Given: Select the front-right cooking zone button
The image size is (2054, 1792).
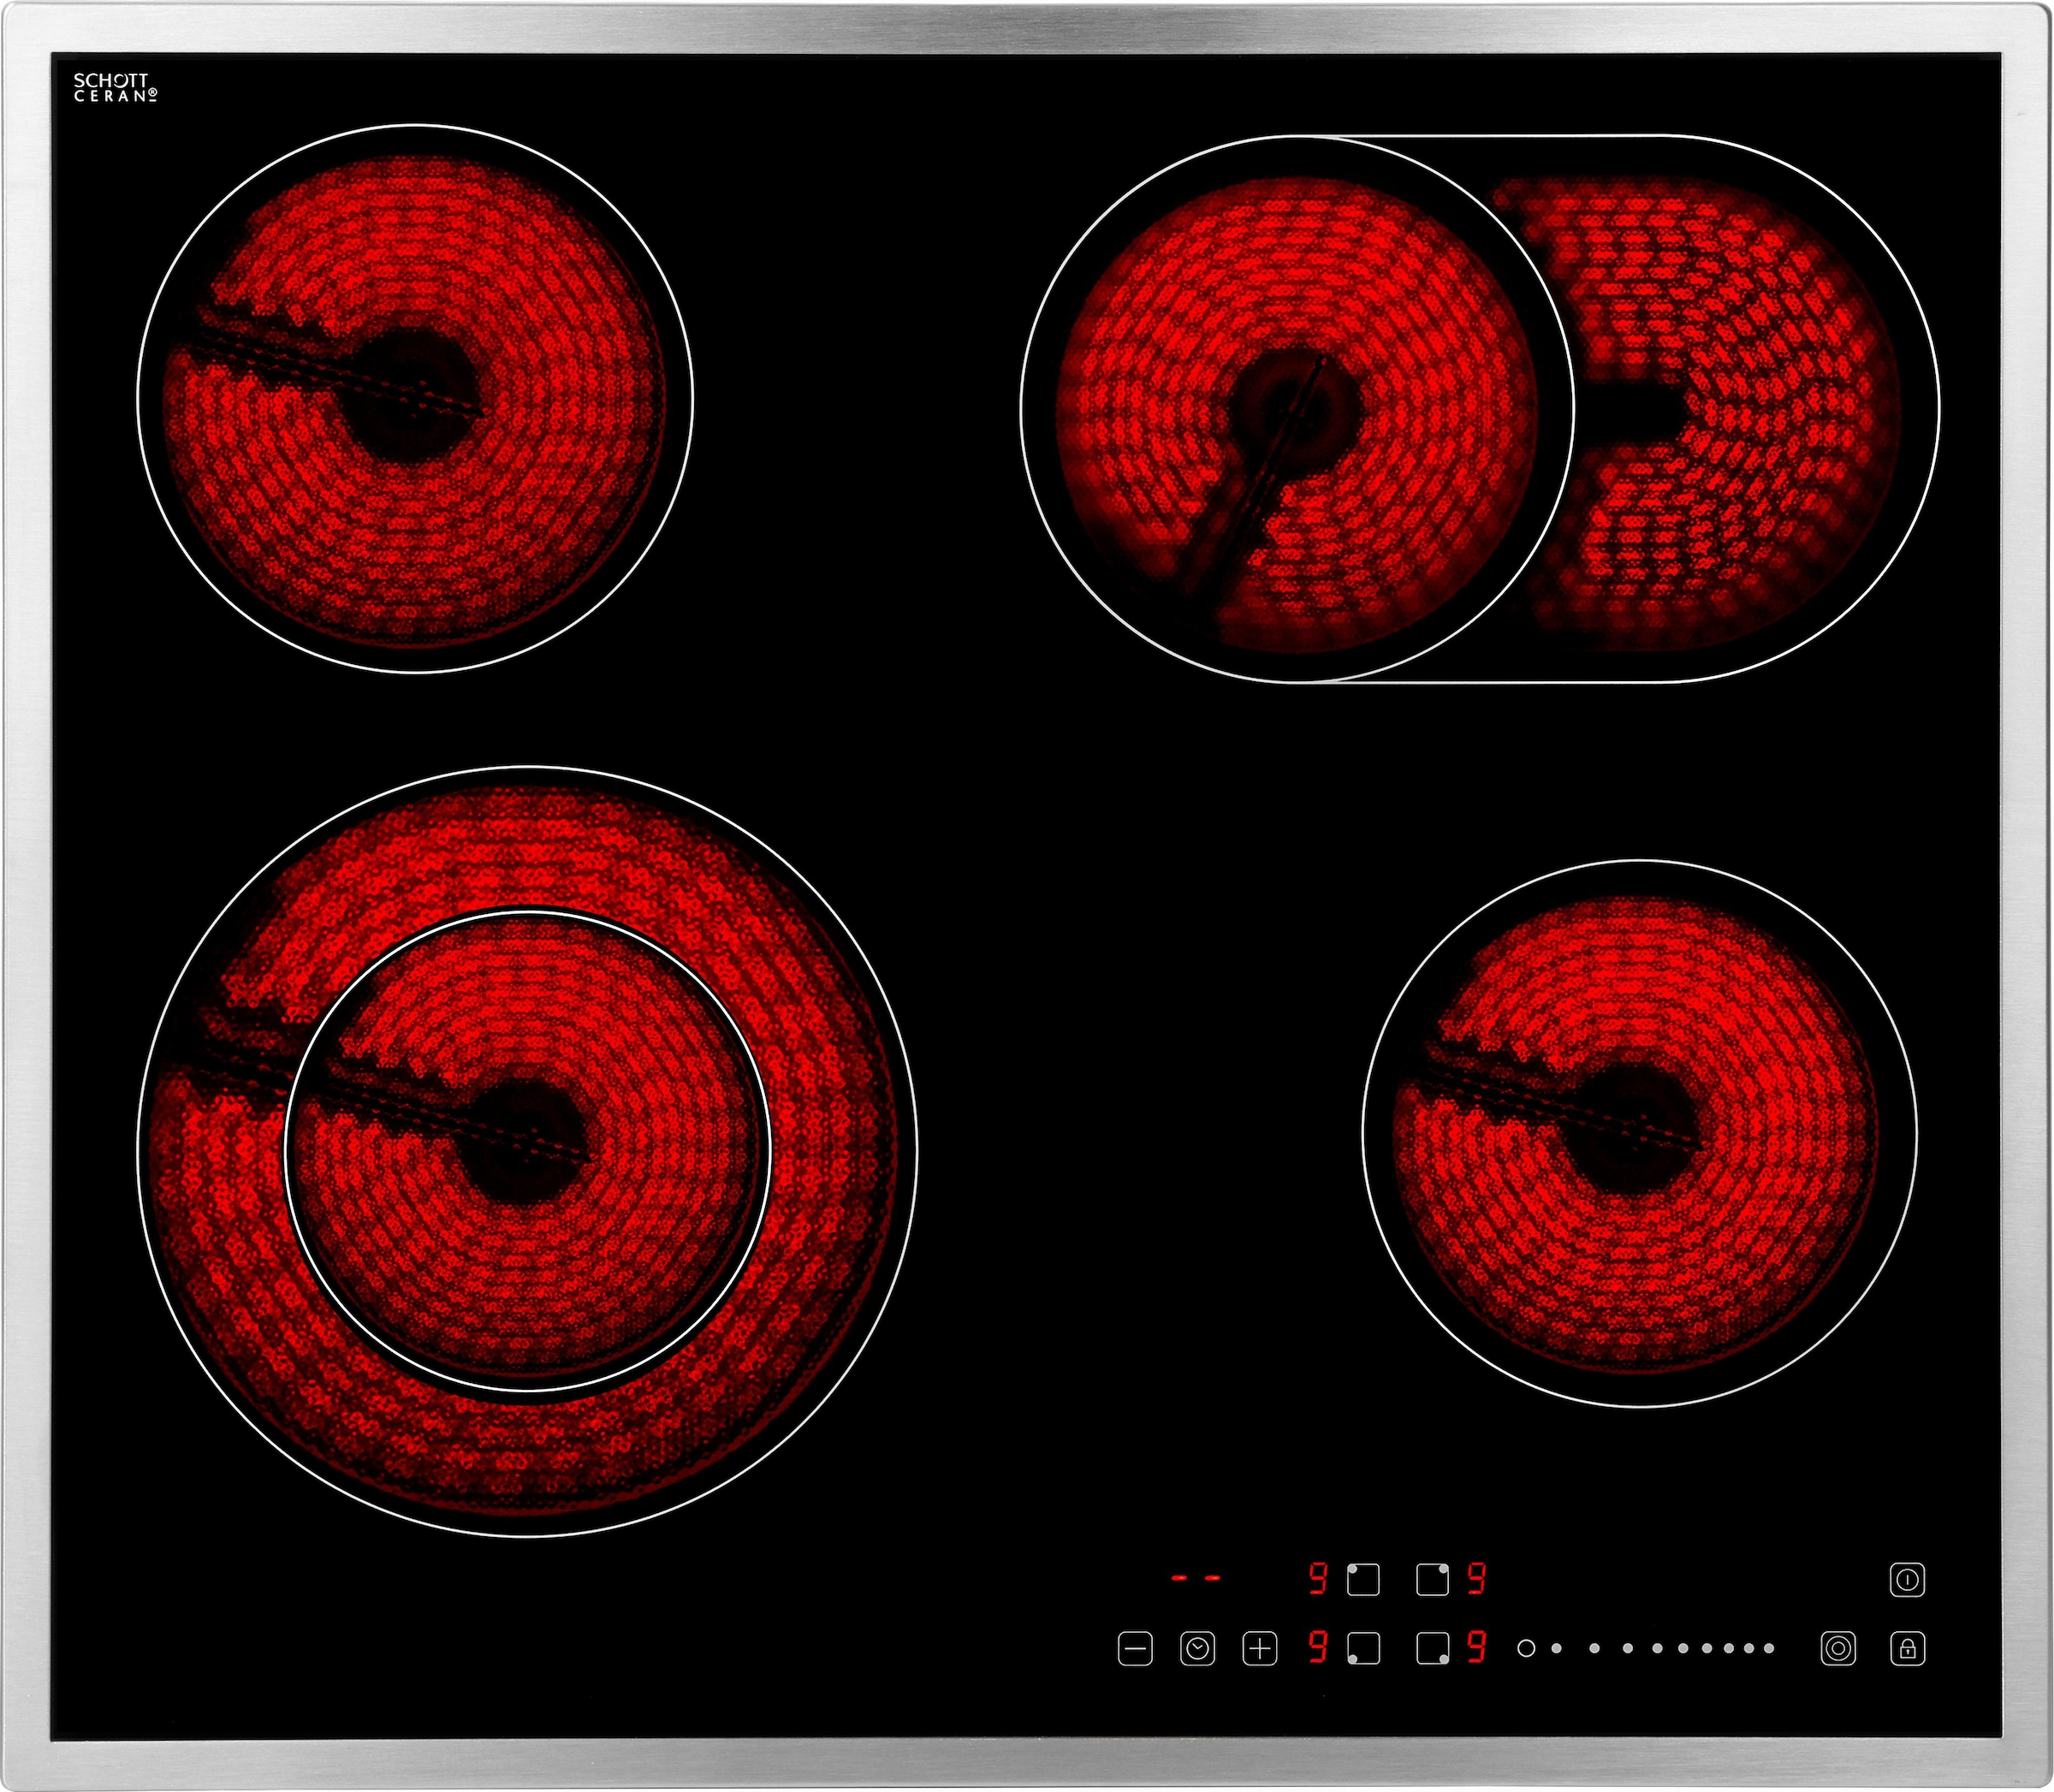Looking at the screenshot, I should (x=1432, y=1647).
